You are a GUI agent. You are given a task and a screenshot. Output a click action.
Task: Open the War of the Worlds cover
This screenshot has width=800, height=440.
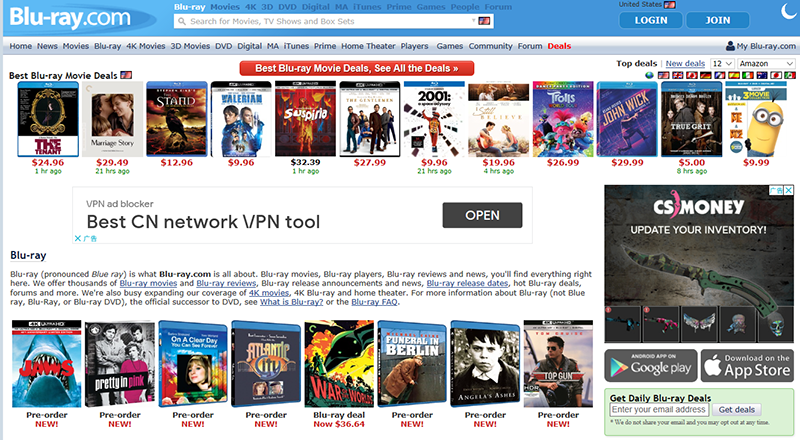(339, 363)
